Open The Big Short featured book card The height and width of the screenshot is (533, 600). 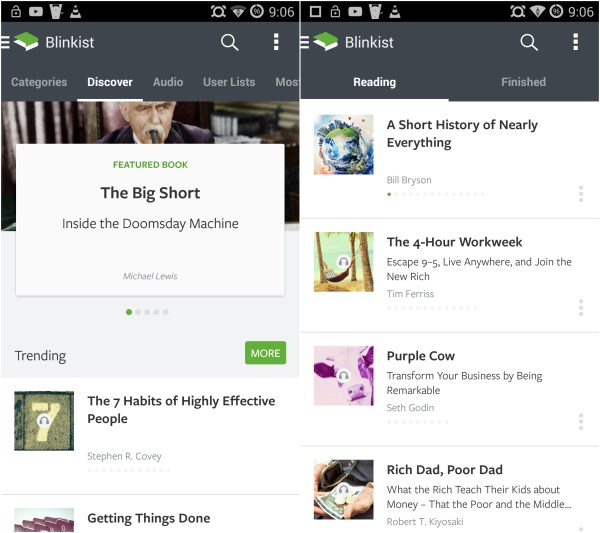pyautogui.click(x=150, y=220)
